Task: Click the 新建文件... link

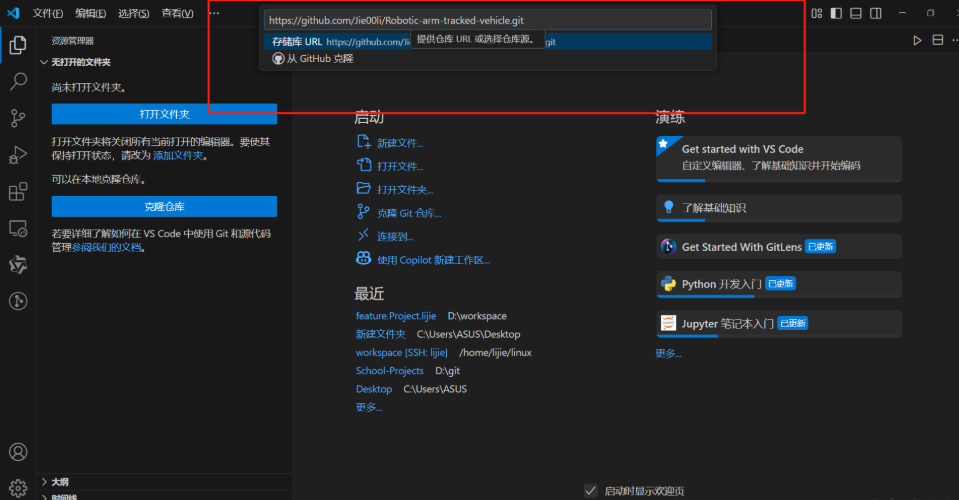Action: pyautogui.click(x=400, y=143)
